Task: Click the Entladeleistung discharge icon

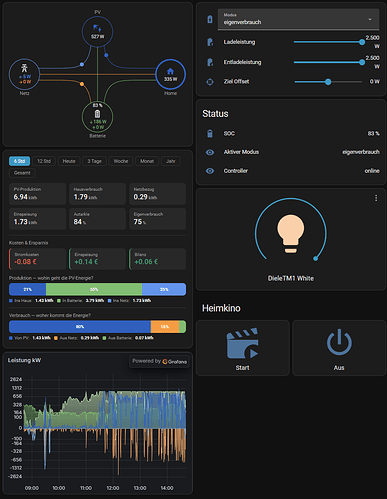Action: pos(210,62)
